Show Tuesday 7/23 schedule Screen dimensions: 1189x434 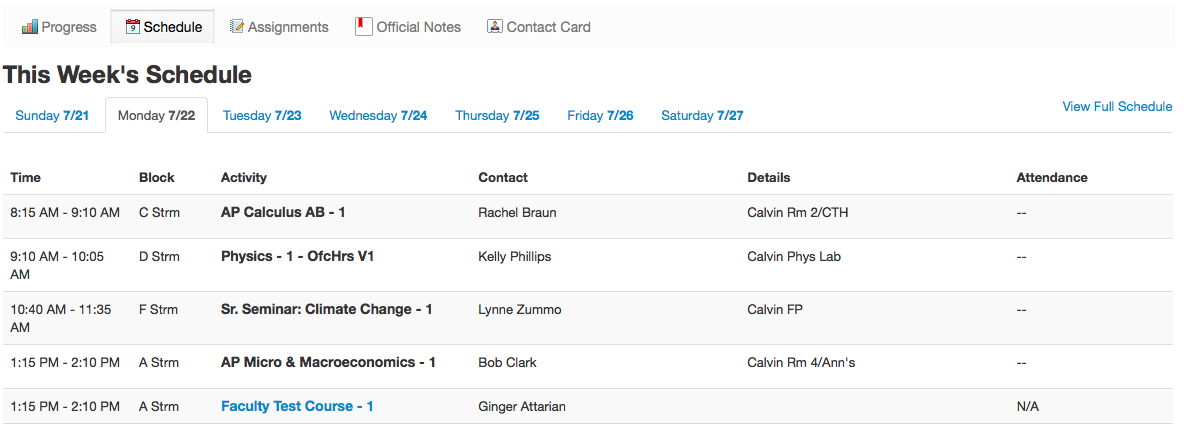(x=262, y=115)
